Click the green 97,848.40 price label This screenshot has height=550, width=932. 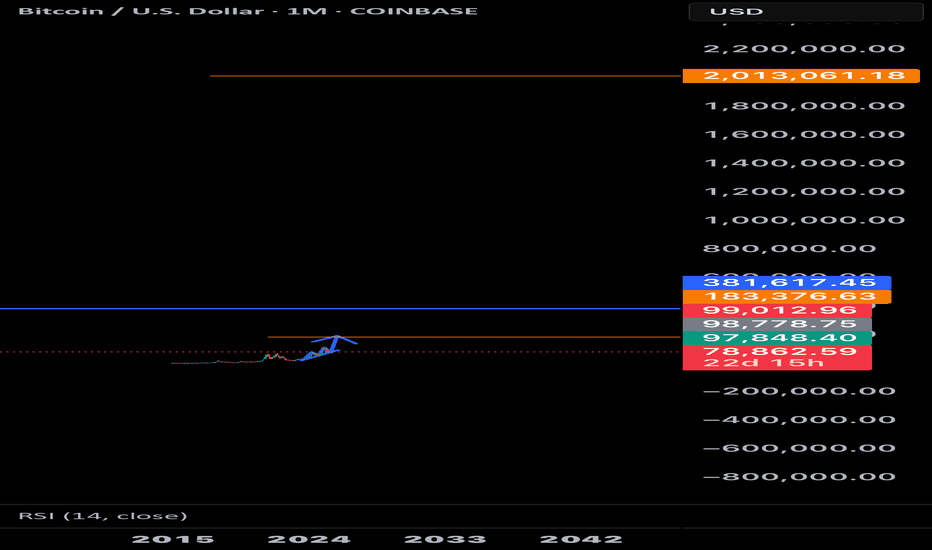click(x=777, y=338)
